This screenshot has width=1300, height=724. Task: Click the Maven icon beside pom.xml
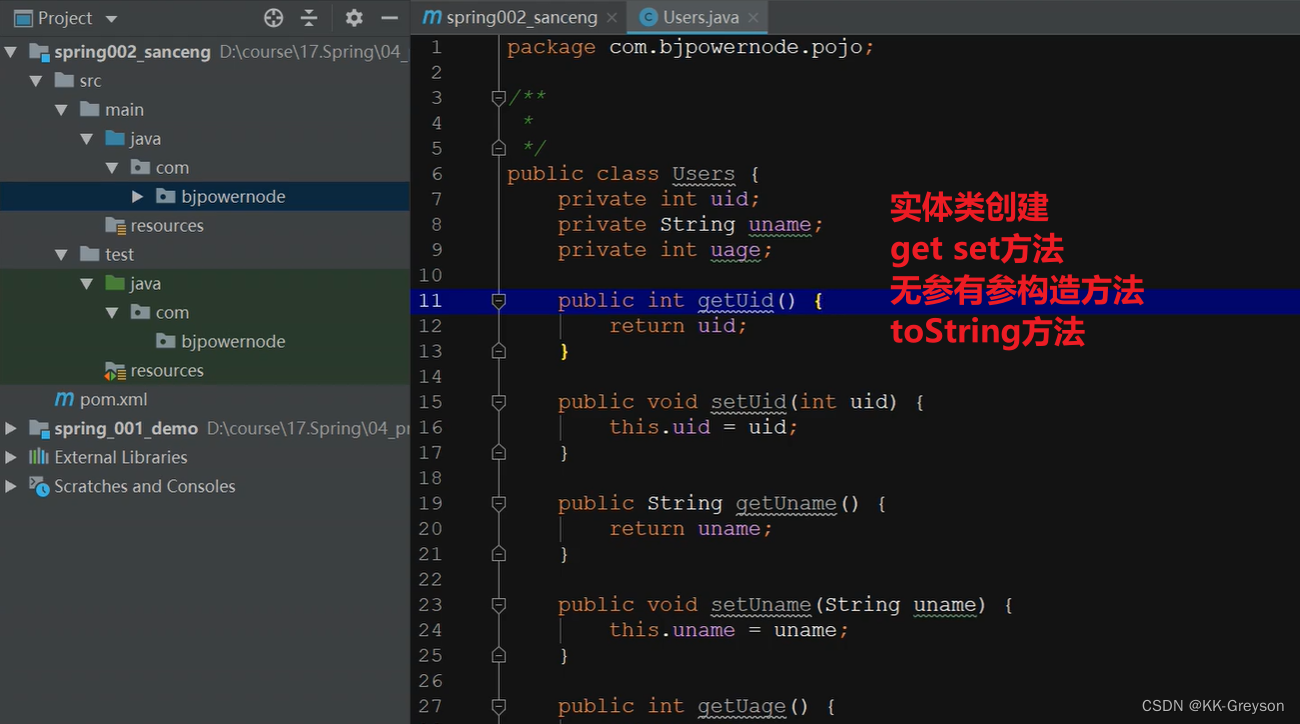click(64, 399)
